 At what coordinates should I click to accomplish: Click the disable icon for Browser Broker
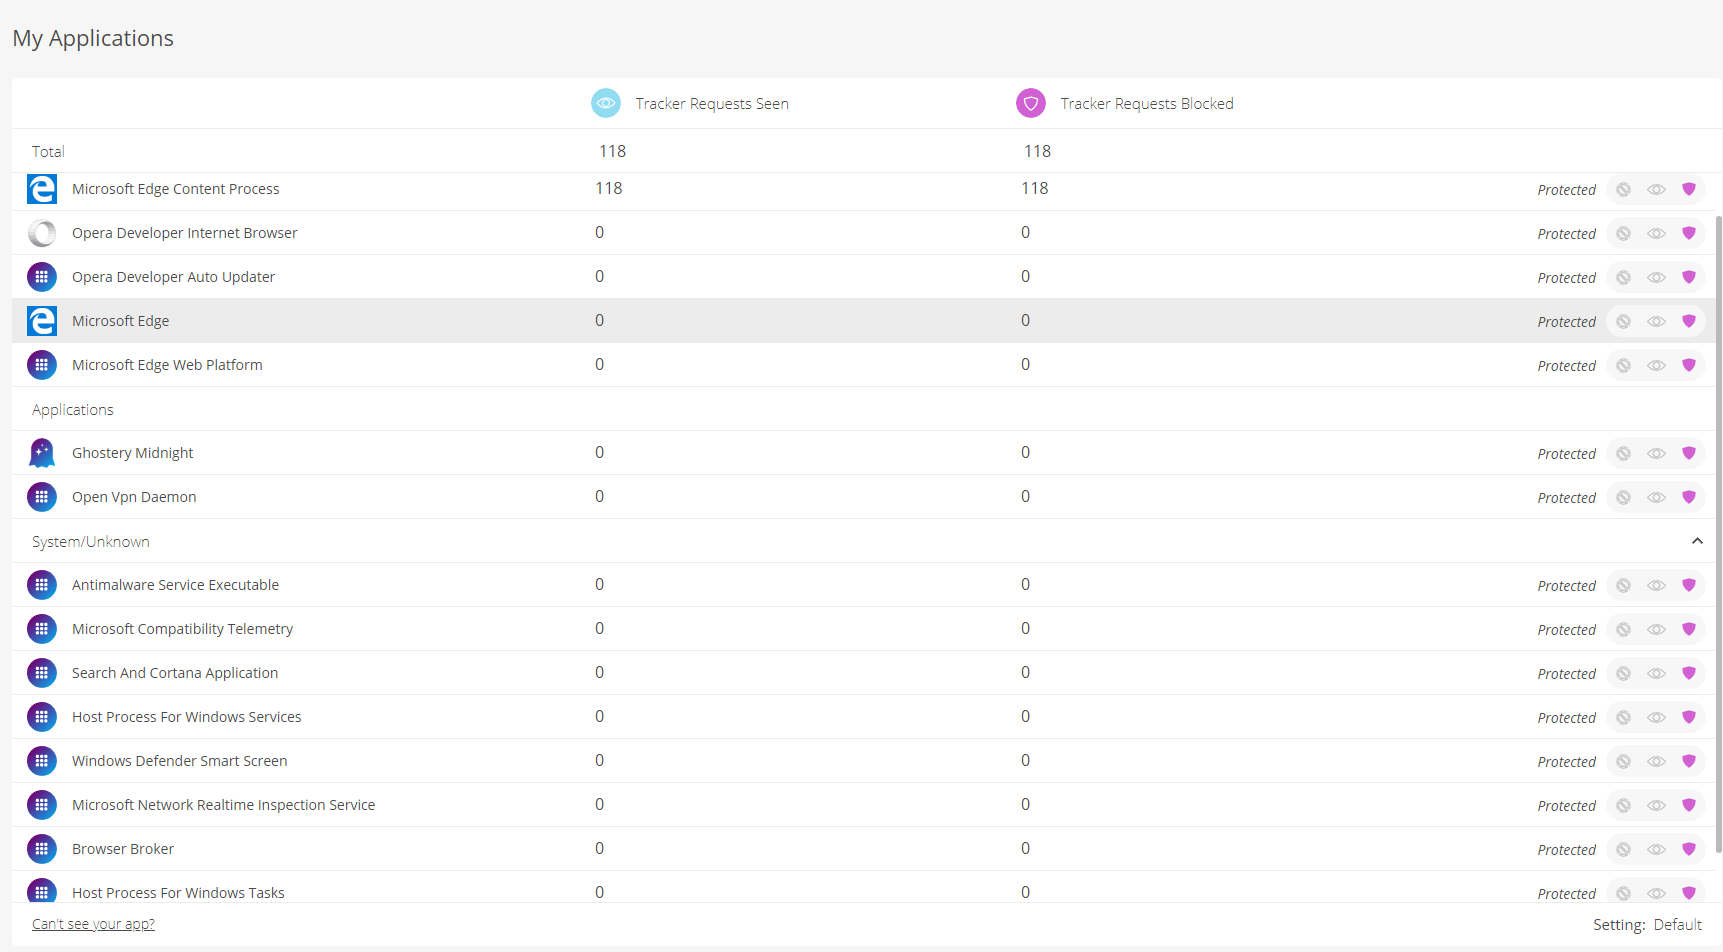1623,849
